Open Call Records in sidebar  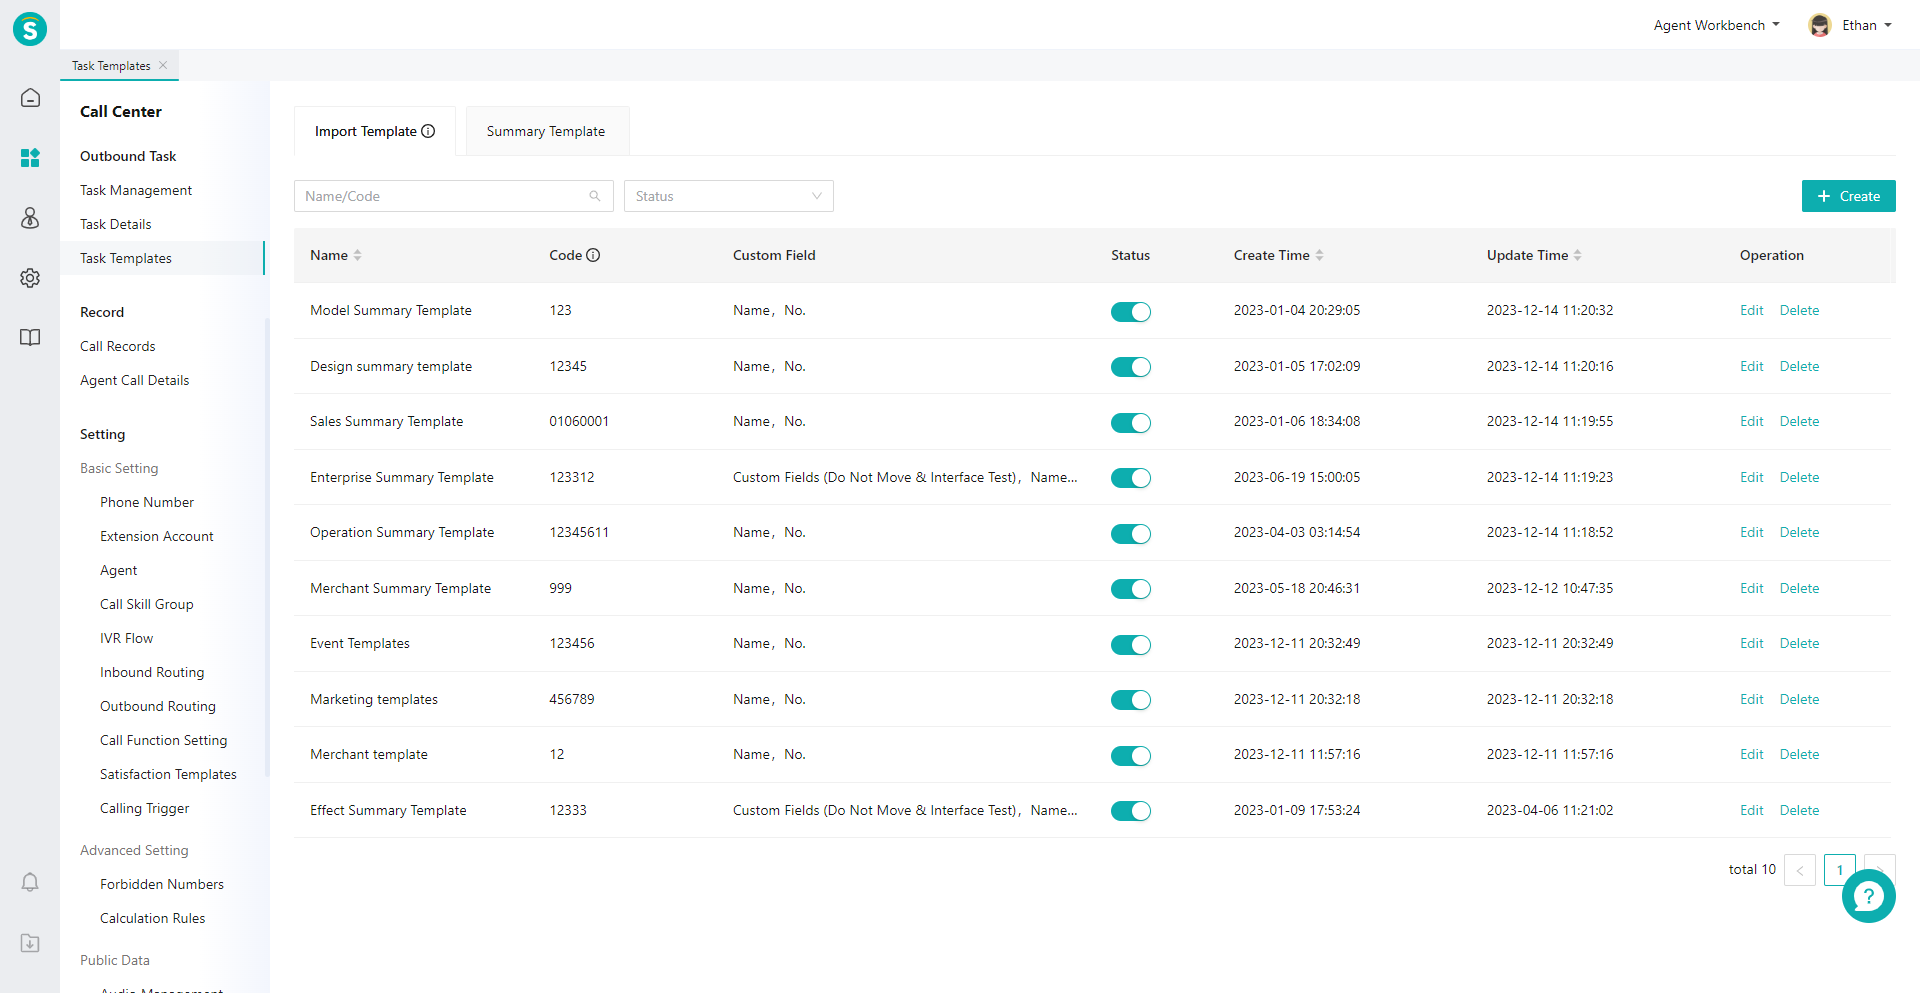click(118, 346)
